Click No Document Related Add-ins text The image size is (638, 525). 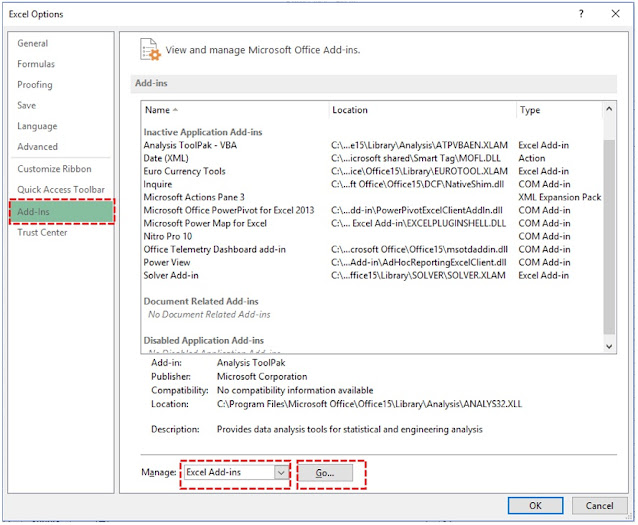pos(209,315)
